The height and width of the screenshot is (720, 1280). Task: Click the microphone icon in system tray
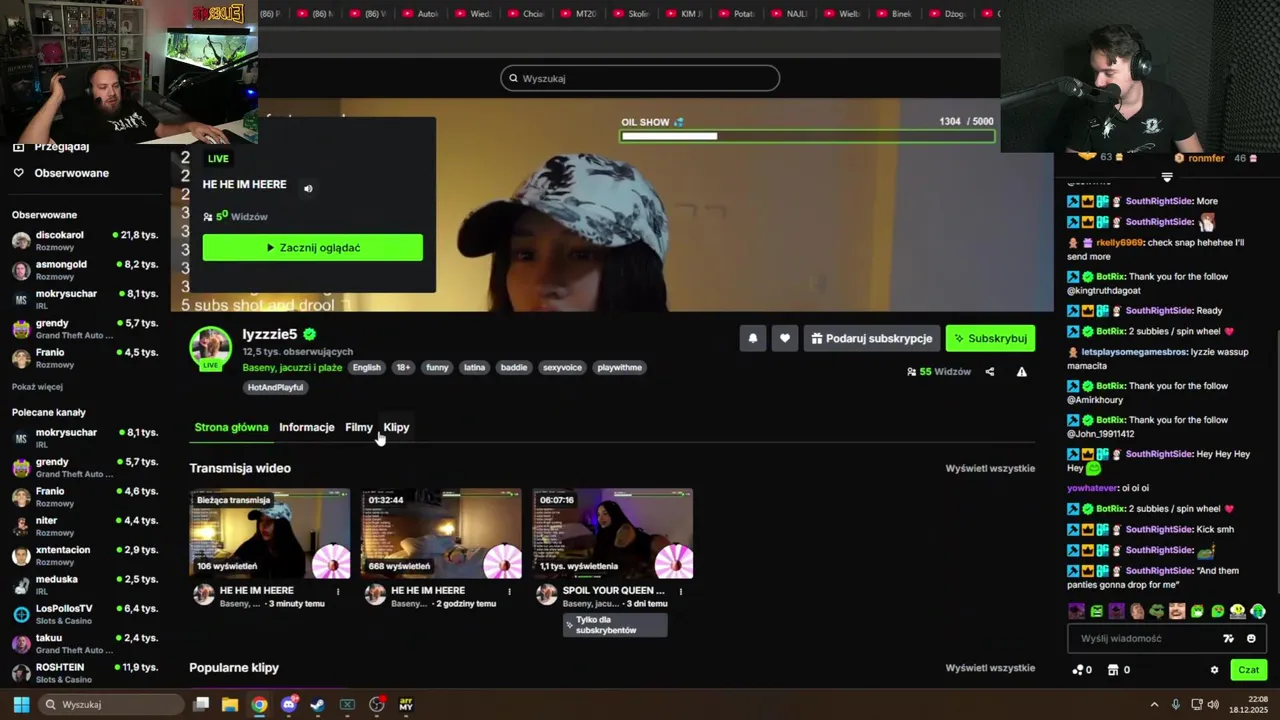click(x=1175, y=704)
